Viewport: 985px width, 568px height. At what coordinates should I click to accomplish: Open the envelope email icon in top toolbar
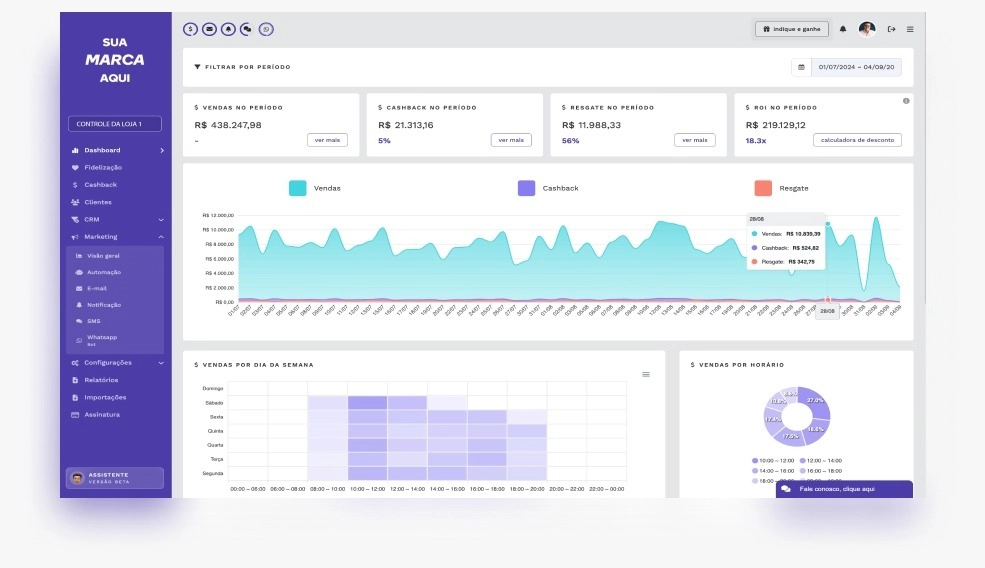coord(209,29)
